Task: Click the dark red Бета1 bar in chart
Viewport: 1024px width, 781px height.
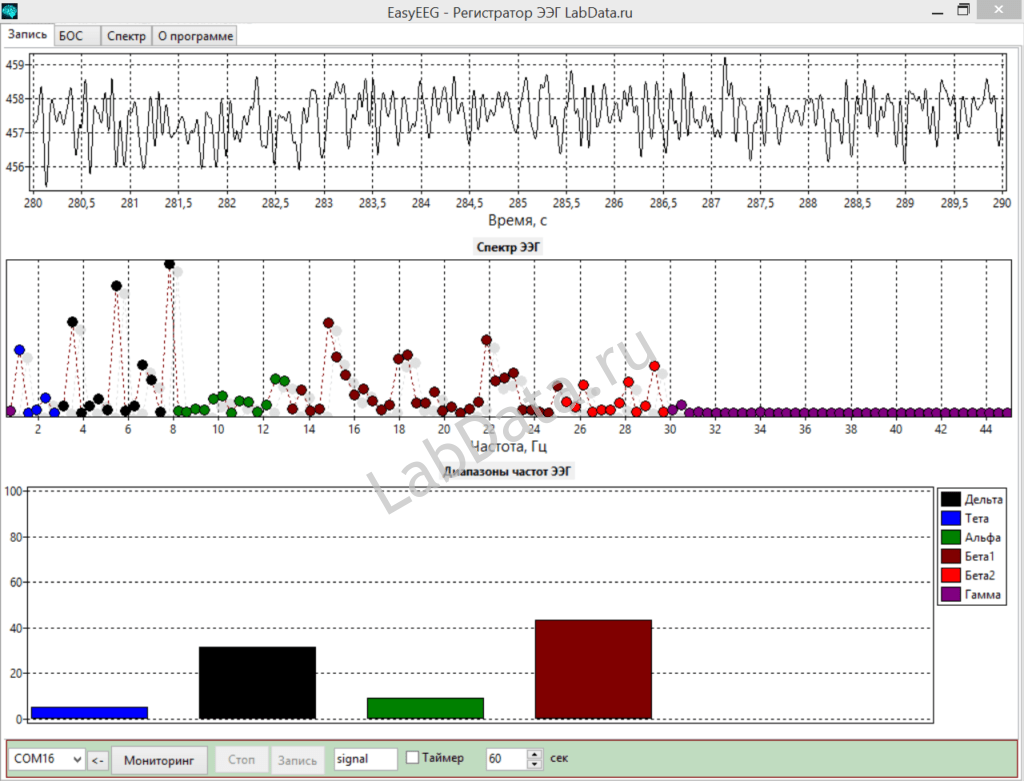Action: pos(593,669)
